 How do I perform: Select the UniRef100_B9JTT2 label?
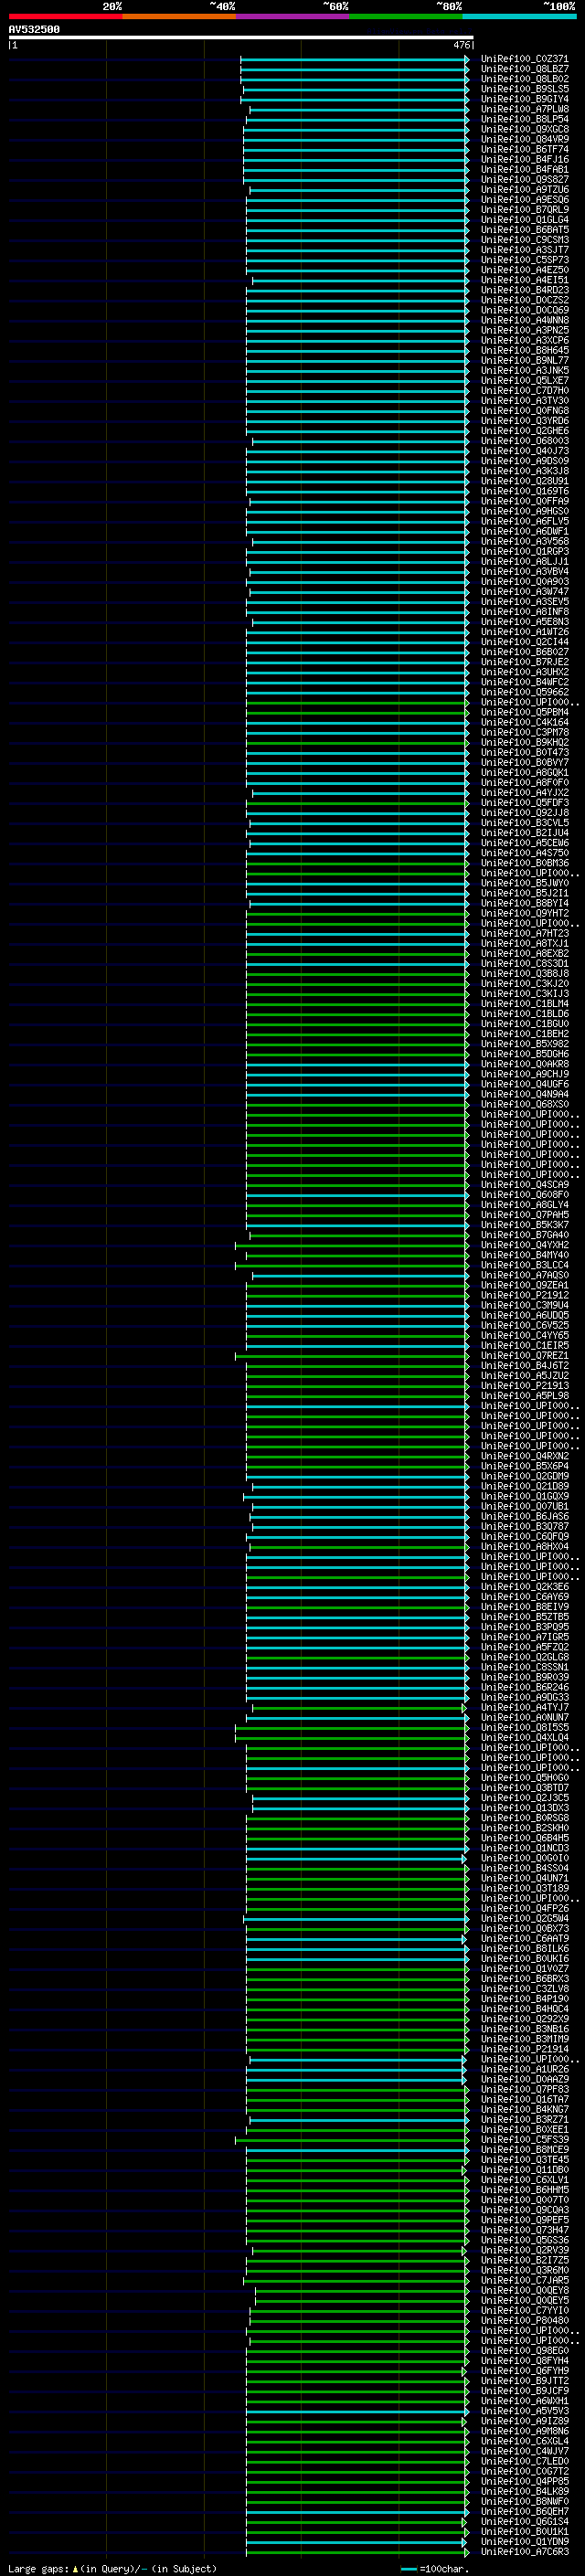tap(525, 2381)
